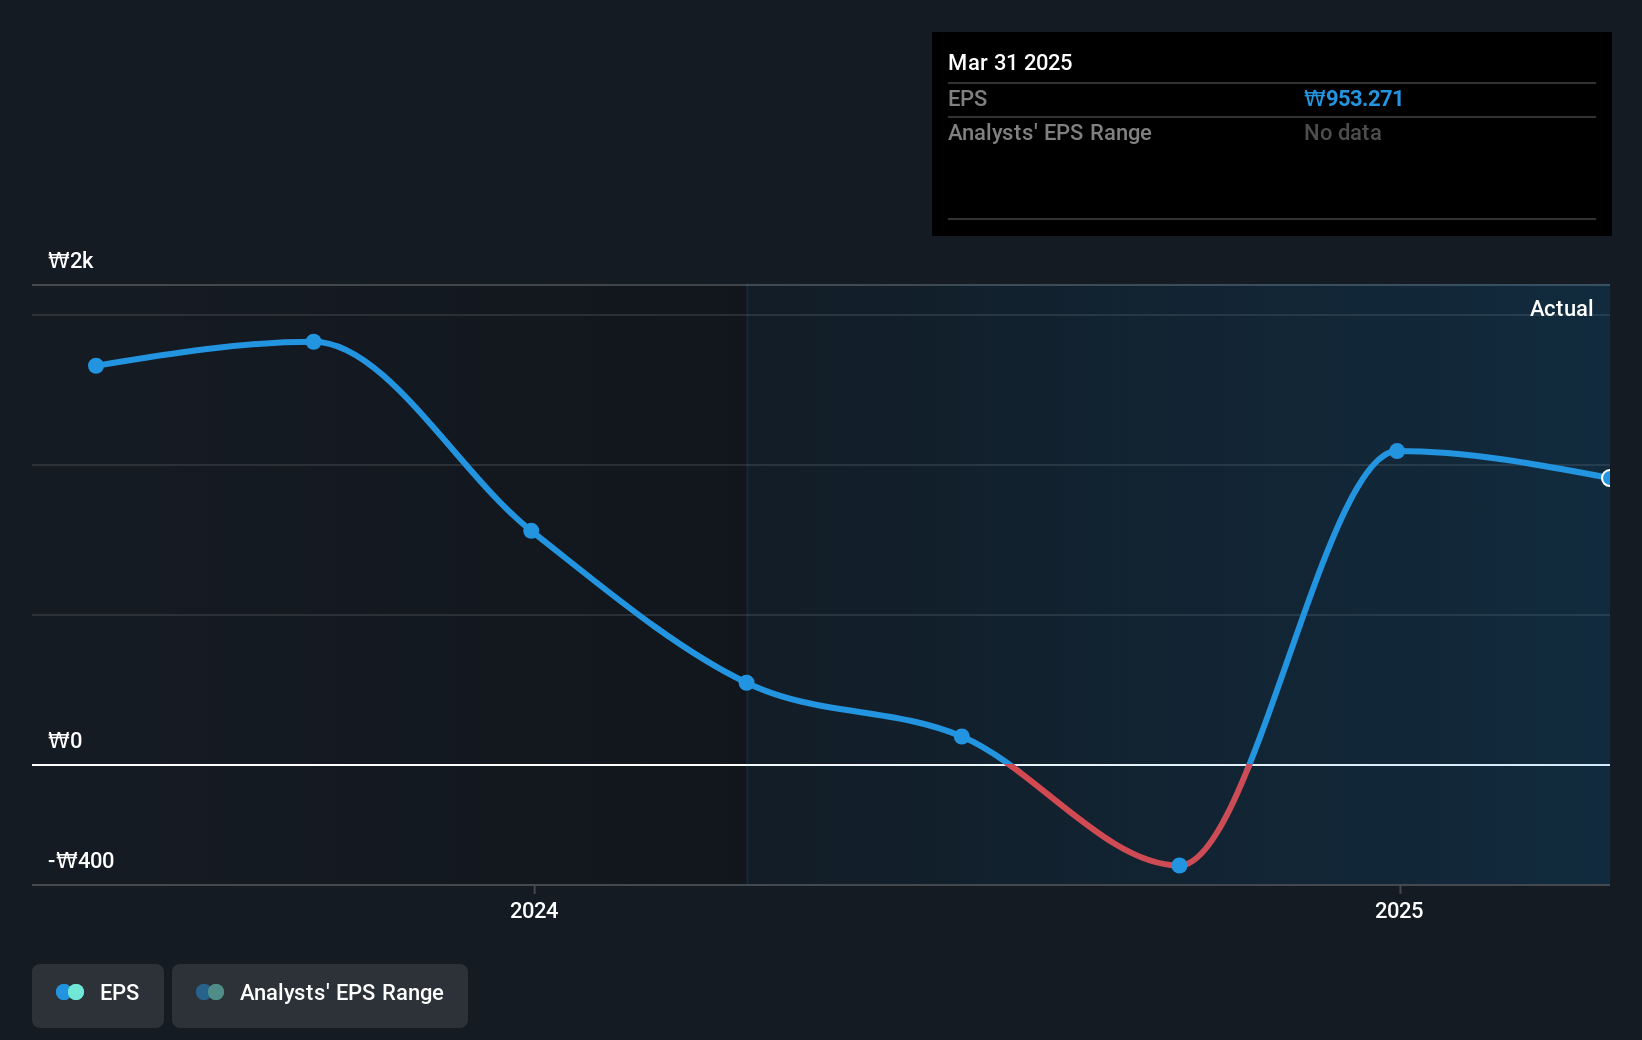This screenshot has width=1642, height=1040.
Task: Select the lowest negative EPS data point
Action: 1179,865
